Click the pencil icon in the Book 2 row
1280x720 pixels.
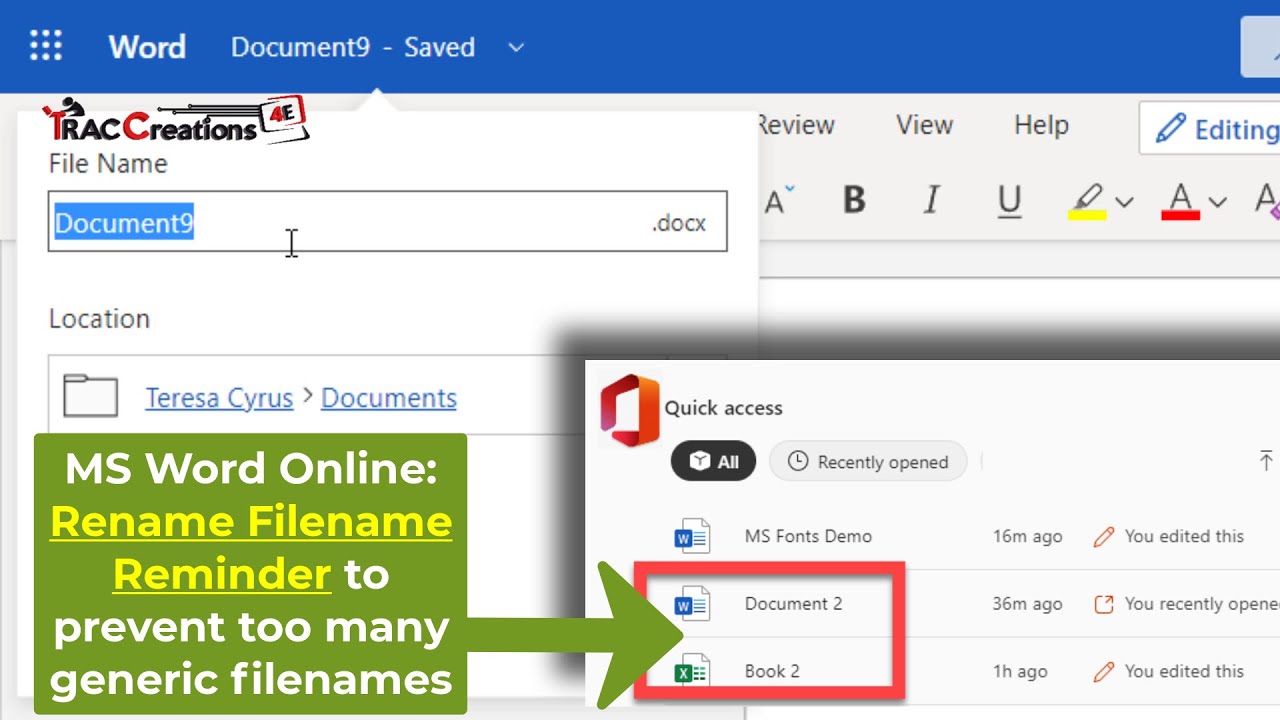[1104, 672]
